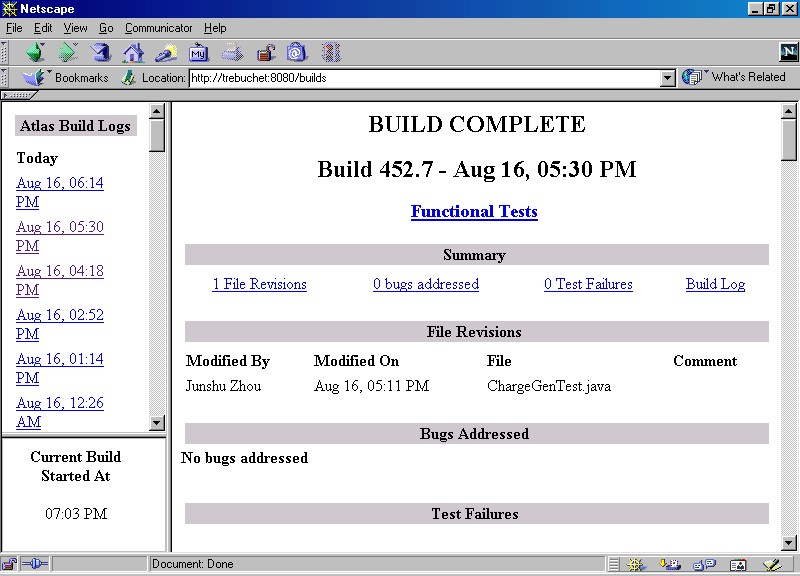Open the Shop toolbar icon
This screenshot has width=800, height=576.
[x=297, y=52]
